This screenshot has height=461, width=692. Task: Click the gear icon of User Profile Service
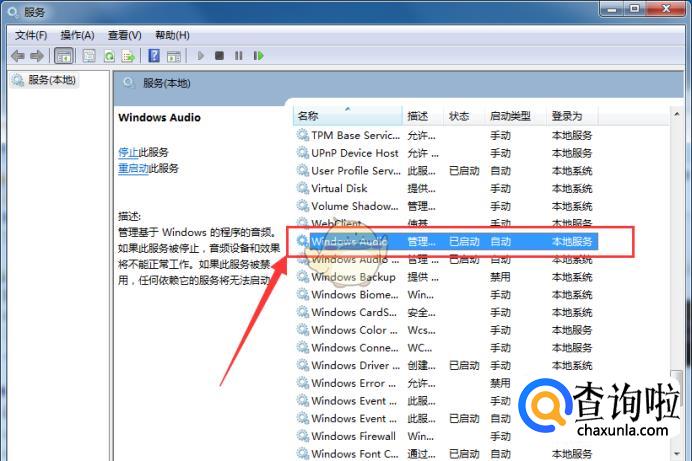(x=302, y=170)
